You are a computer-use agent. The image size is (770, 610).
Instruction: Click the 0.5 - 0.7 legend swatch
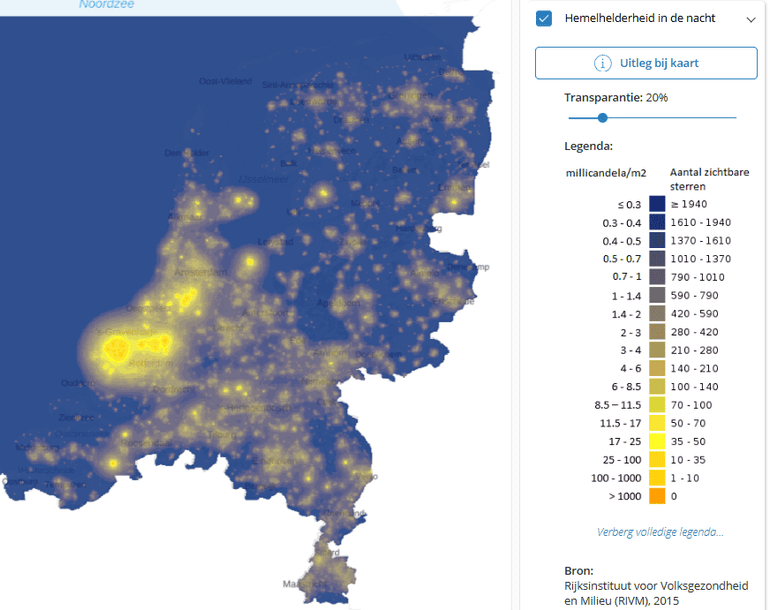tap(657, 259)
